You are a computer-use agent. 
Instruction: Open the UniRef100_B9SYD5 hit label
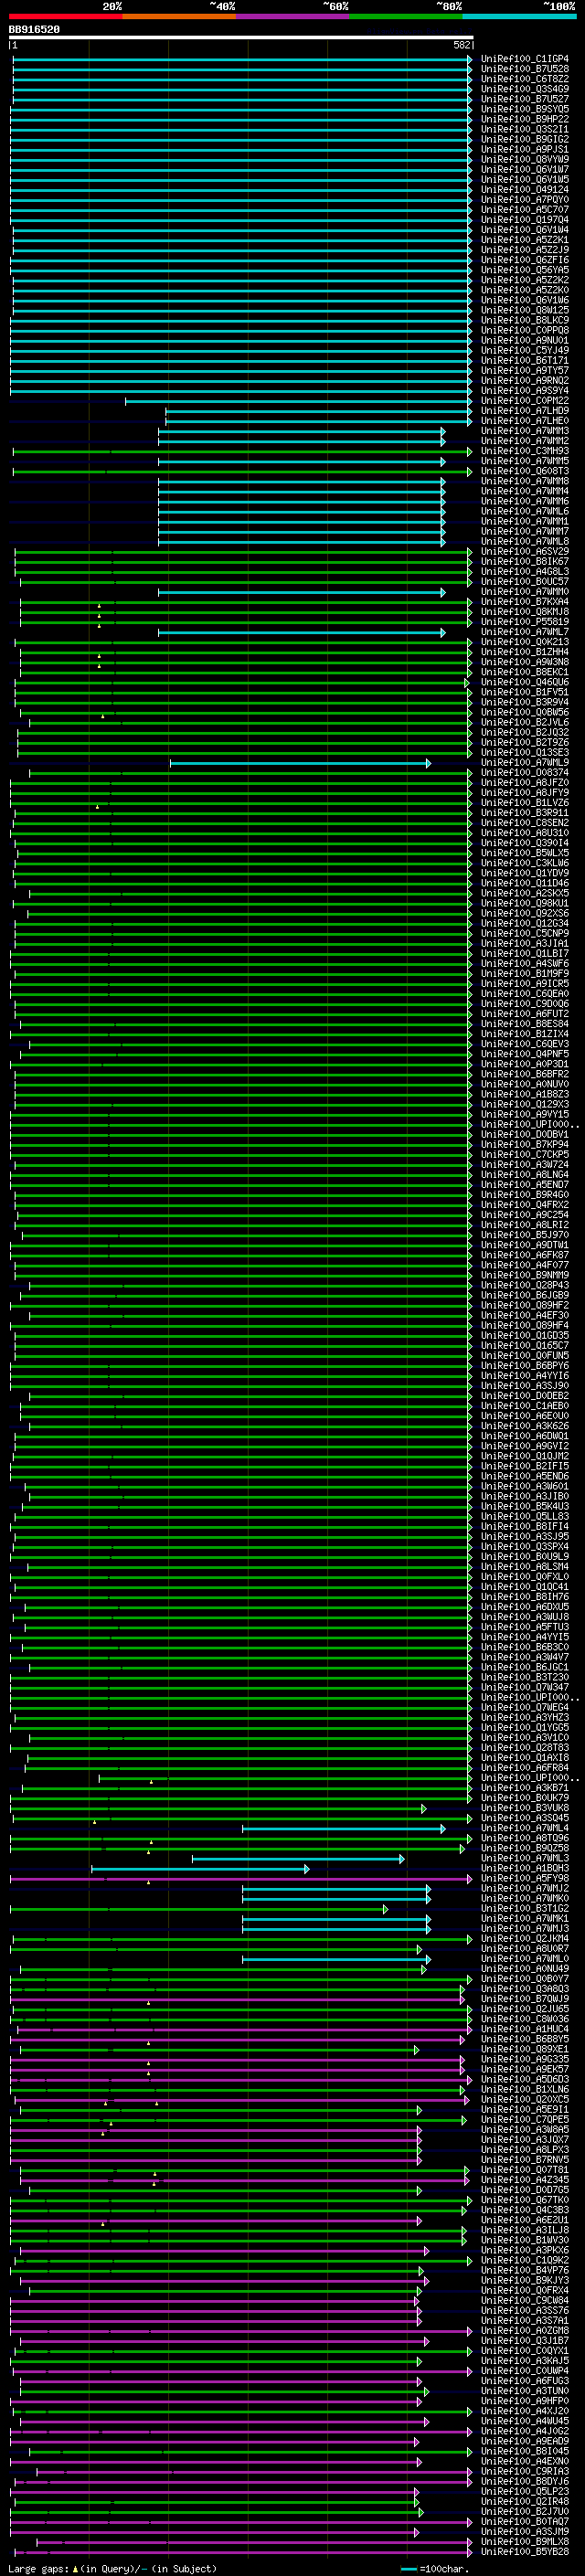coord(524,109)
